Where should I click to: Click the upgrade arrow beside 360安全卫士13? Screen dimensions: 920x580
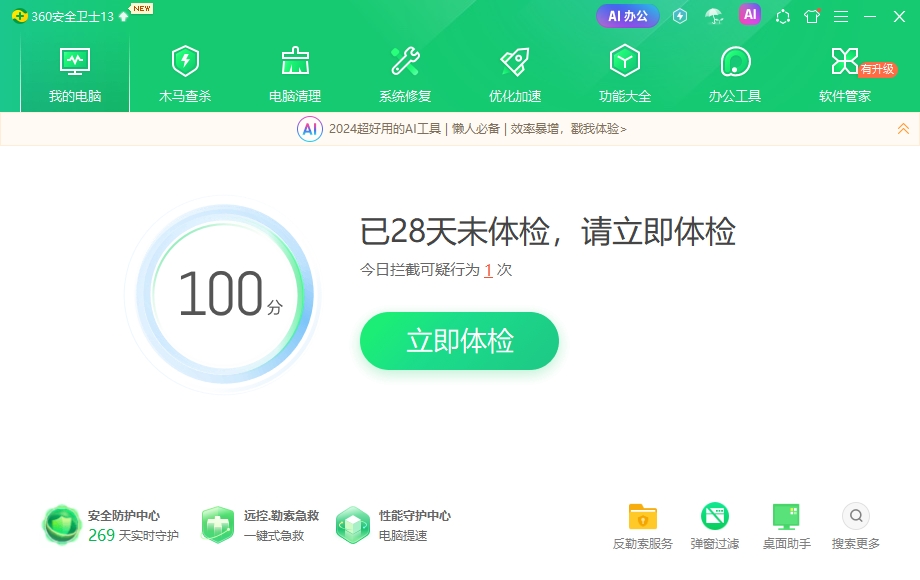pyautogui.click(x=123, y=16)
